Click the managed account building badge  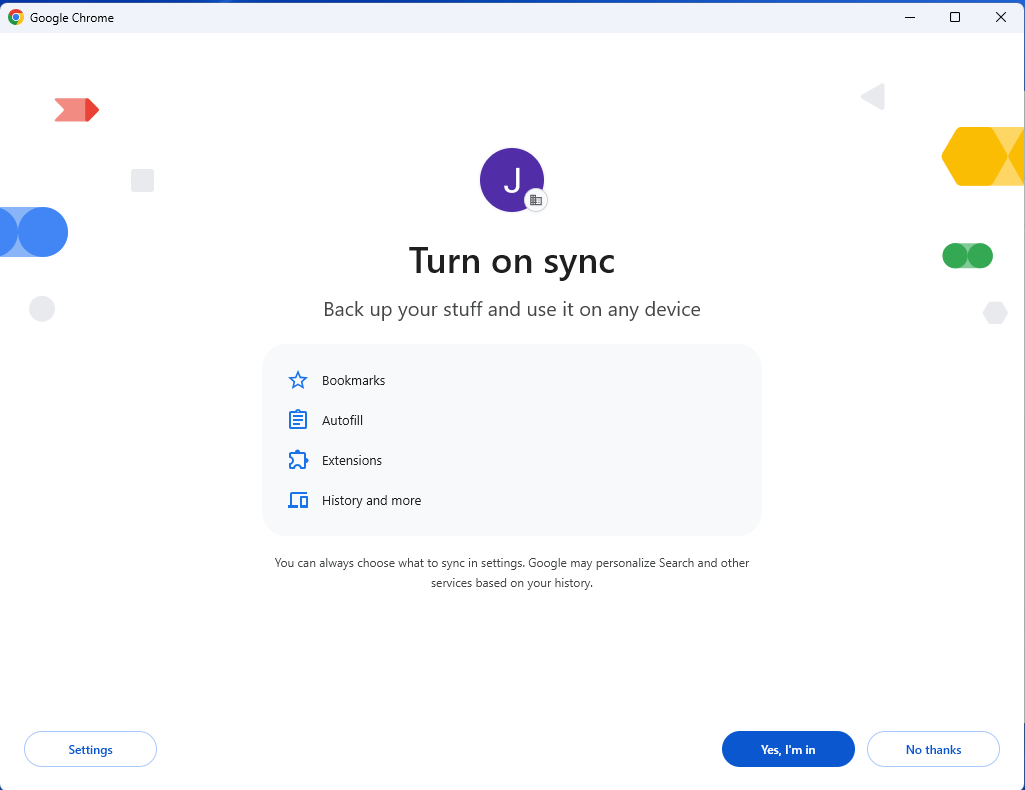click(x=536, y=200)
